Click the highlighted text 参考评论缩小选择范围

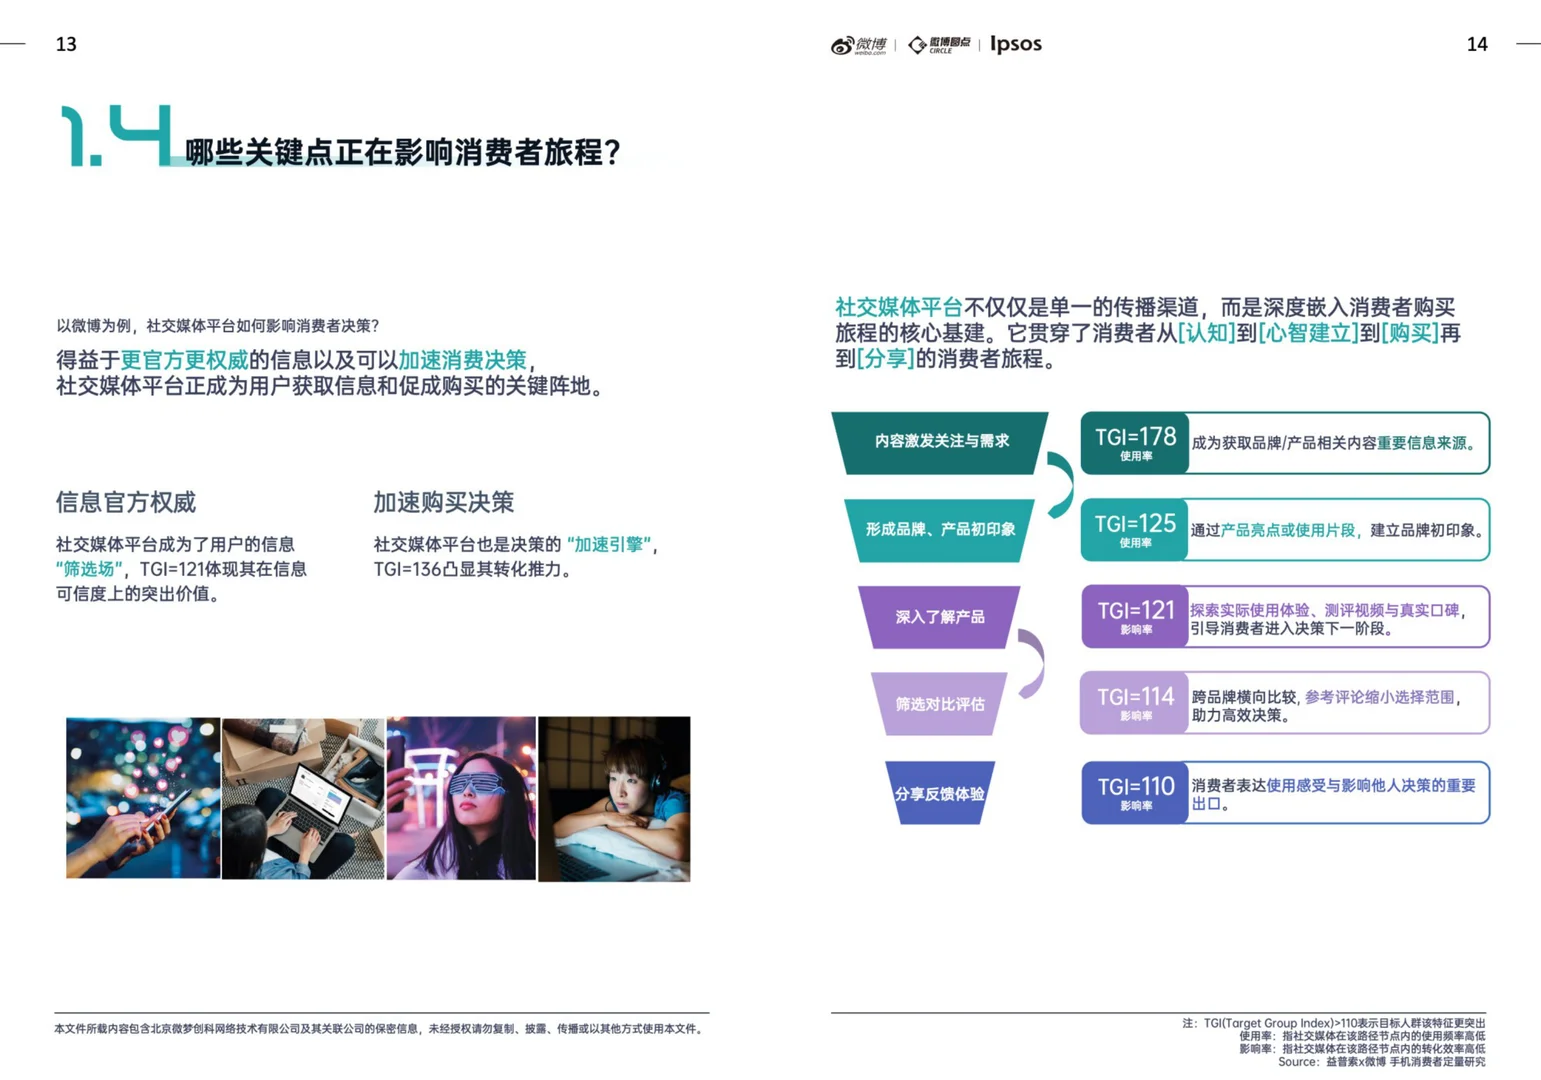pyautogui.click(x=1379, y=697)
